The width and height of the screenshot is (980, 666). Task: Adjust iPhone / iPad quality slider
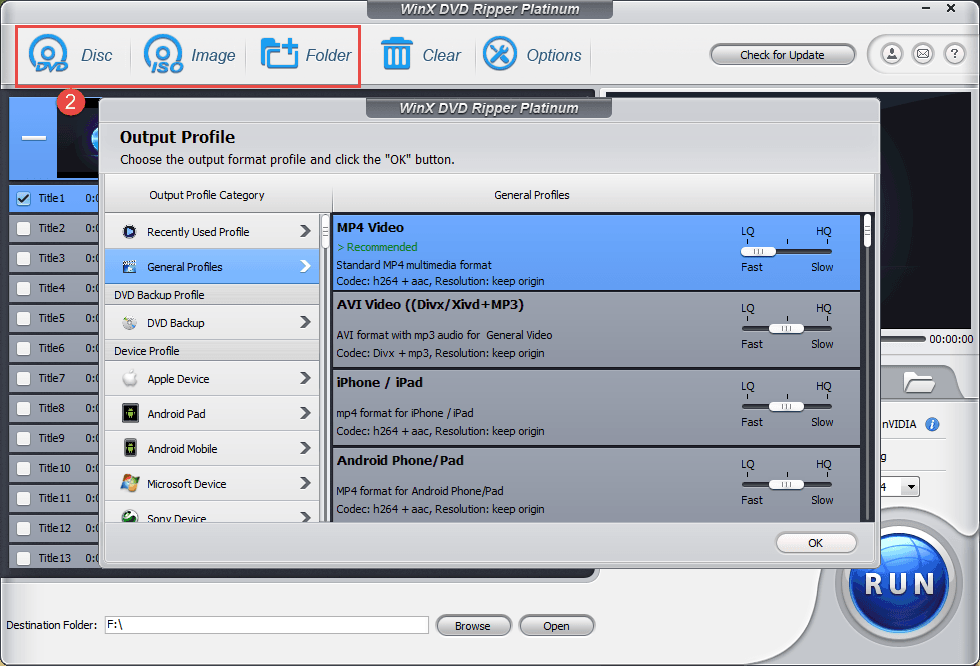pos(787,406)
